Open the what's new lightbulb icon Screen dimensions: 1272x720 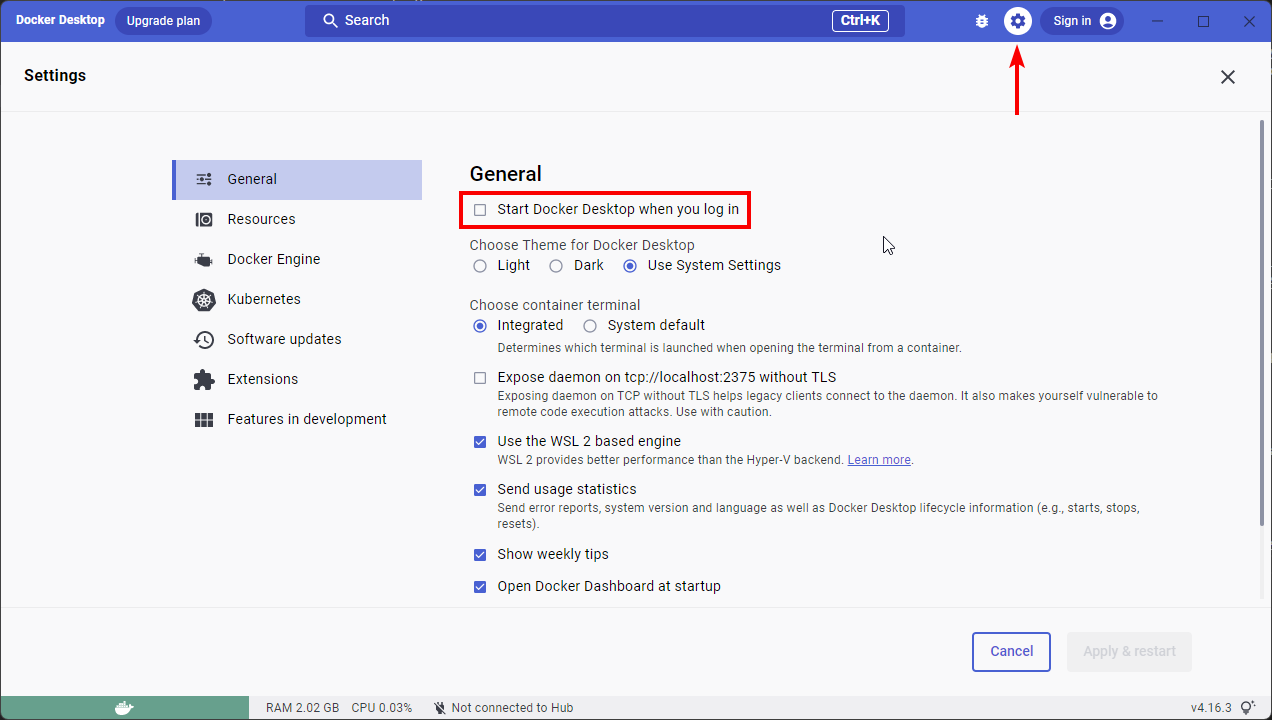tap(1247, 707)
